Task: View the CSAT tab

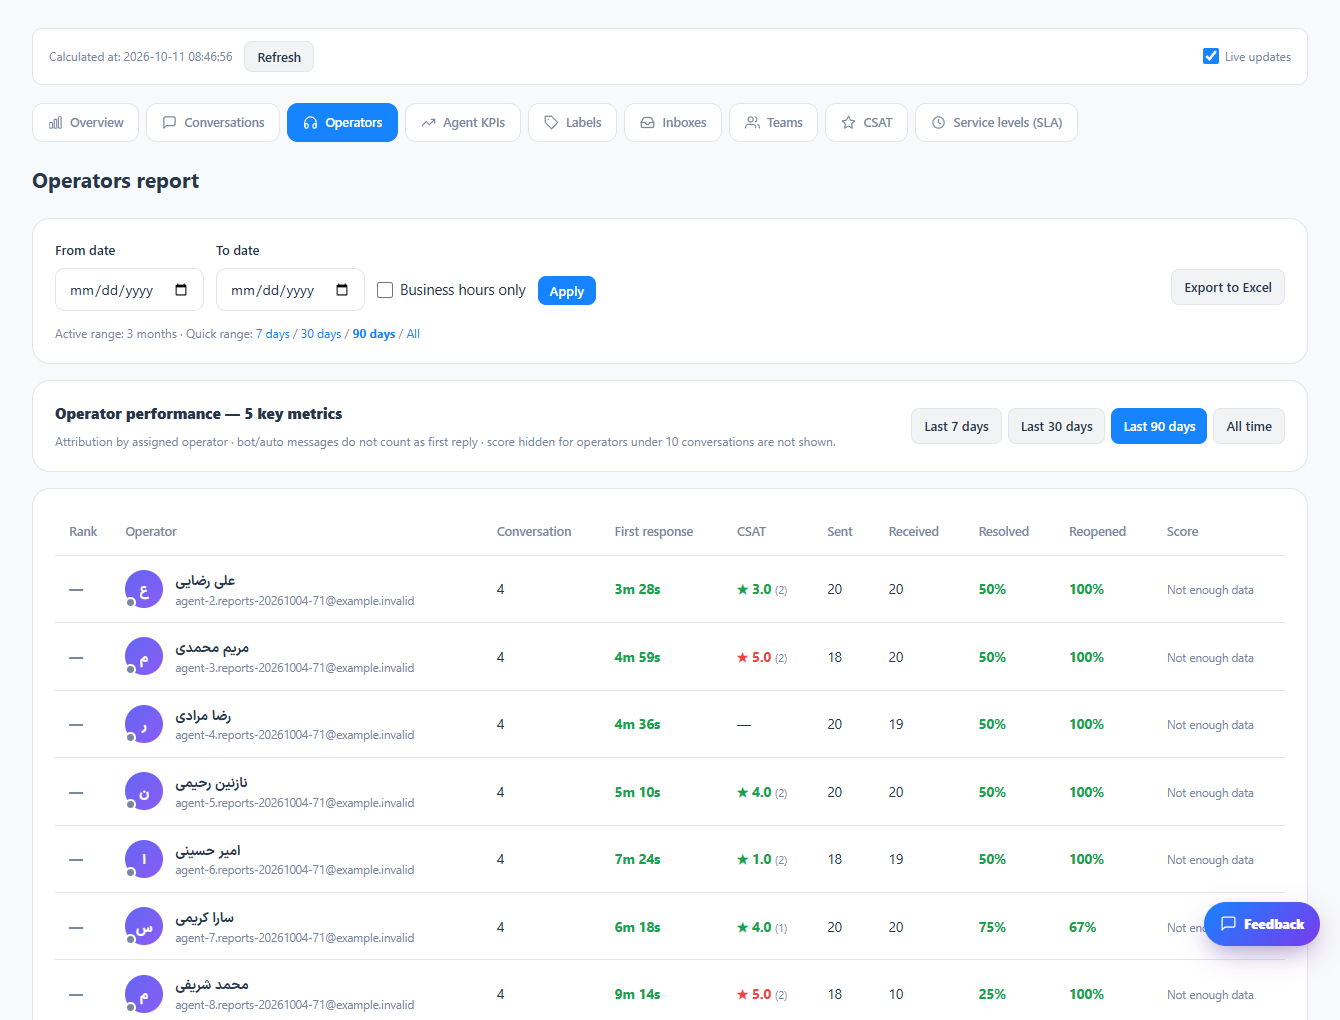Action: [x=867, y=123]
